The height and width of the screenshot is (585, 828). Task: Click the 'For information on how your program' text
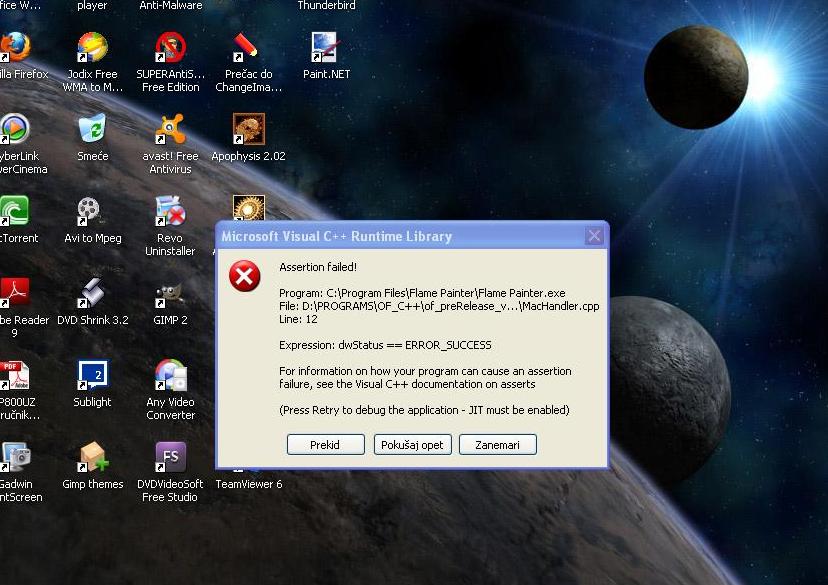[x=425, y=378]
